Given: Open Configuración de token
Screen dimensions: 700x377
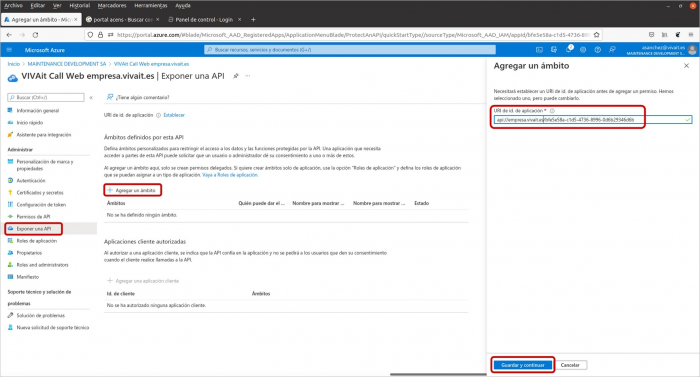Looking at the screenshot, I should [x=41, y=205].
